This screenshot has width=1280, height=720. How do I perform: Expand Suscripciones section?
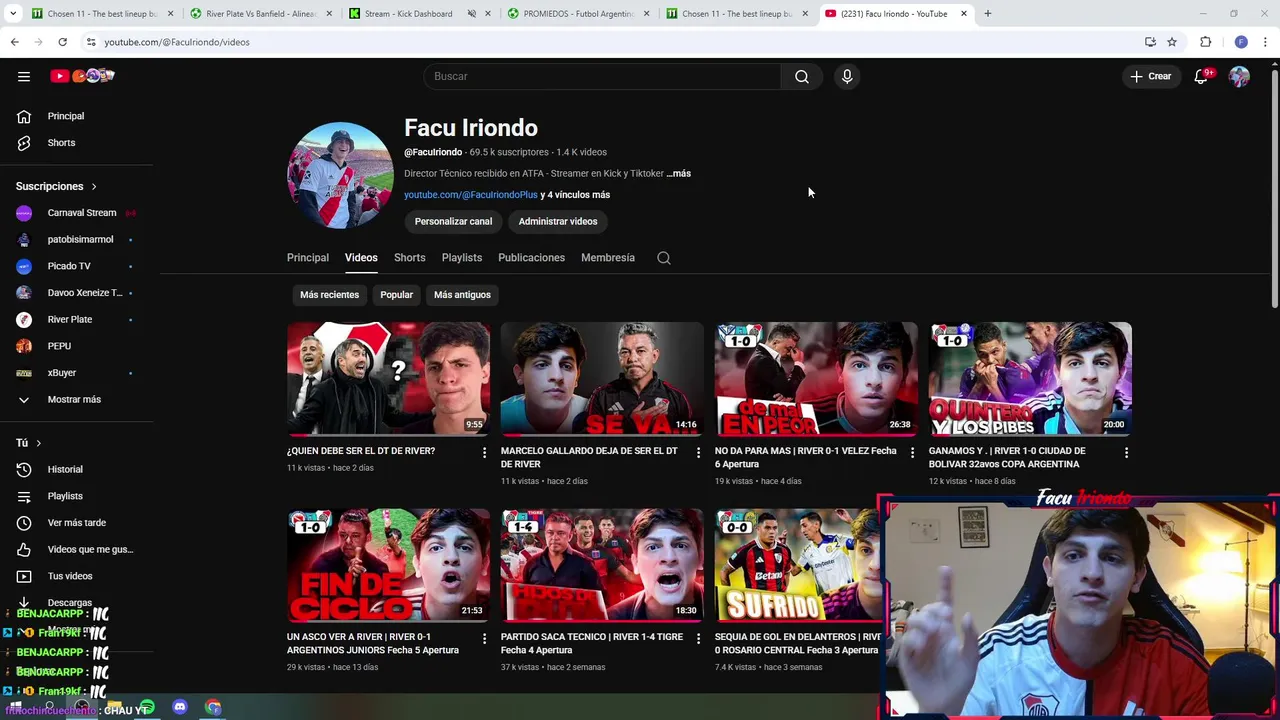pyautogui.click(x=57, y=186)
